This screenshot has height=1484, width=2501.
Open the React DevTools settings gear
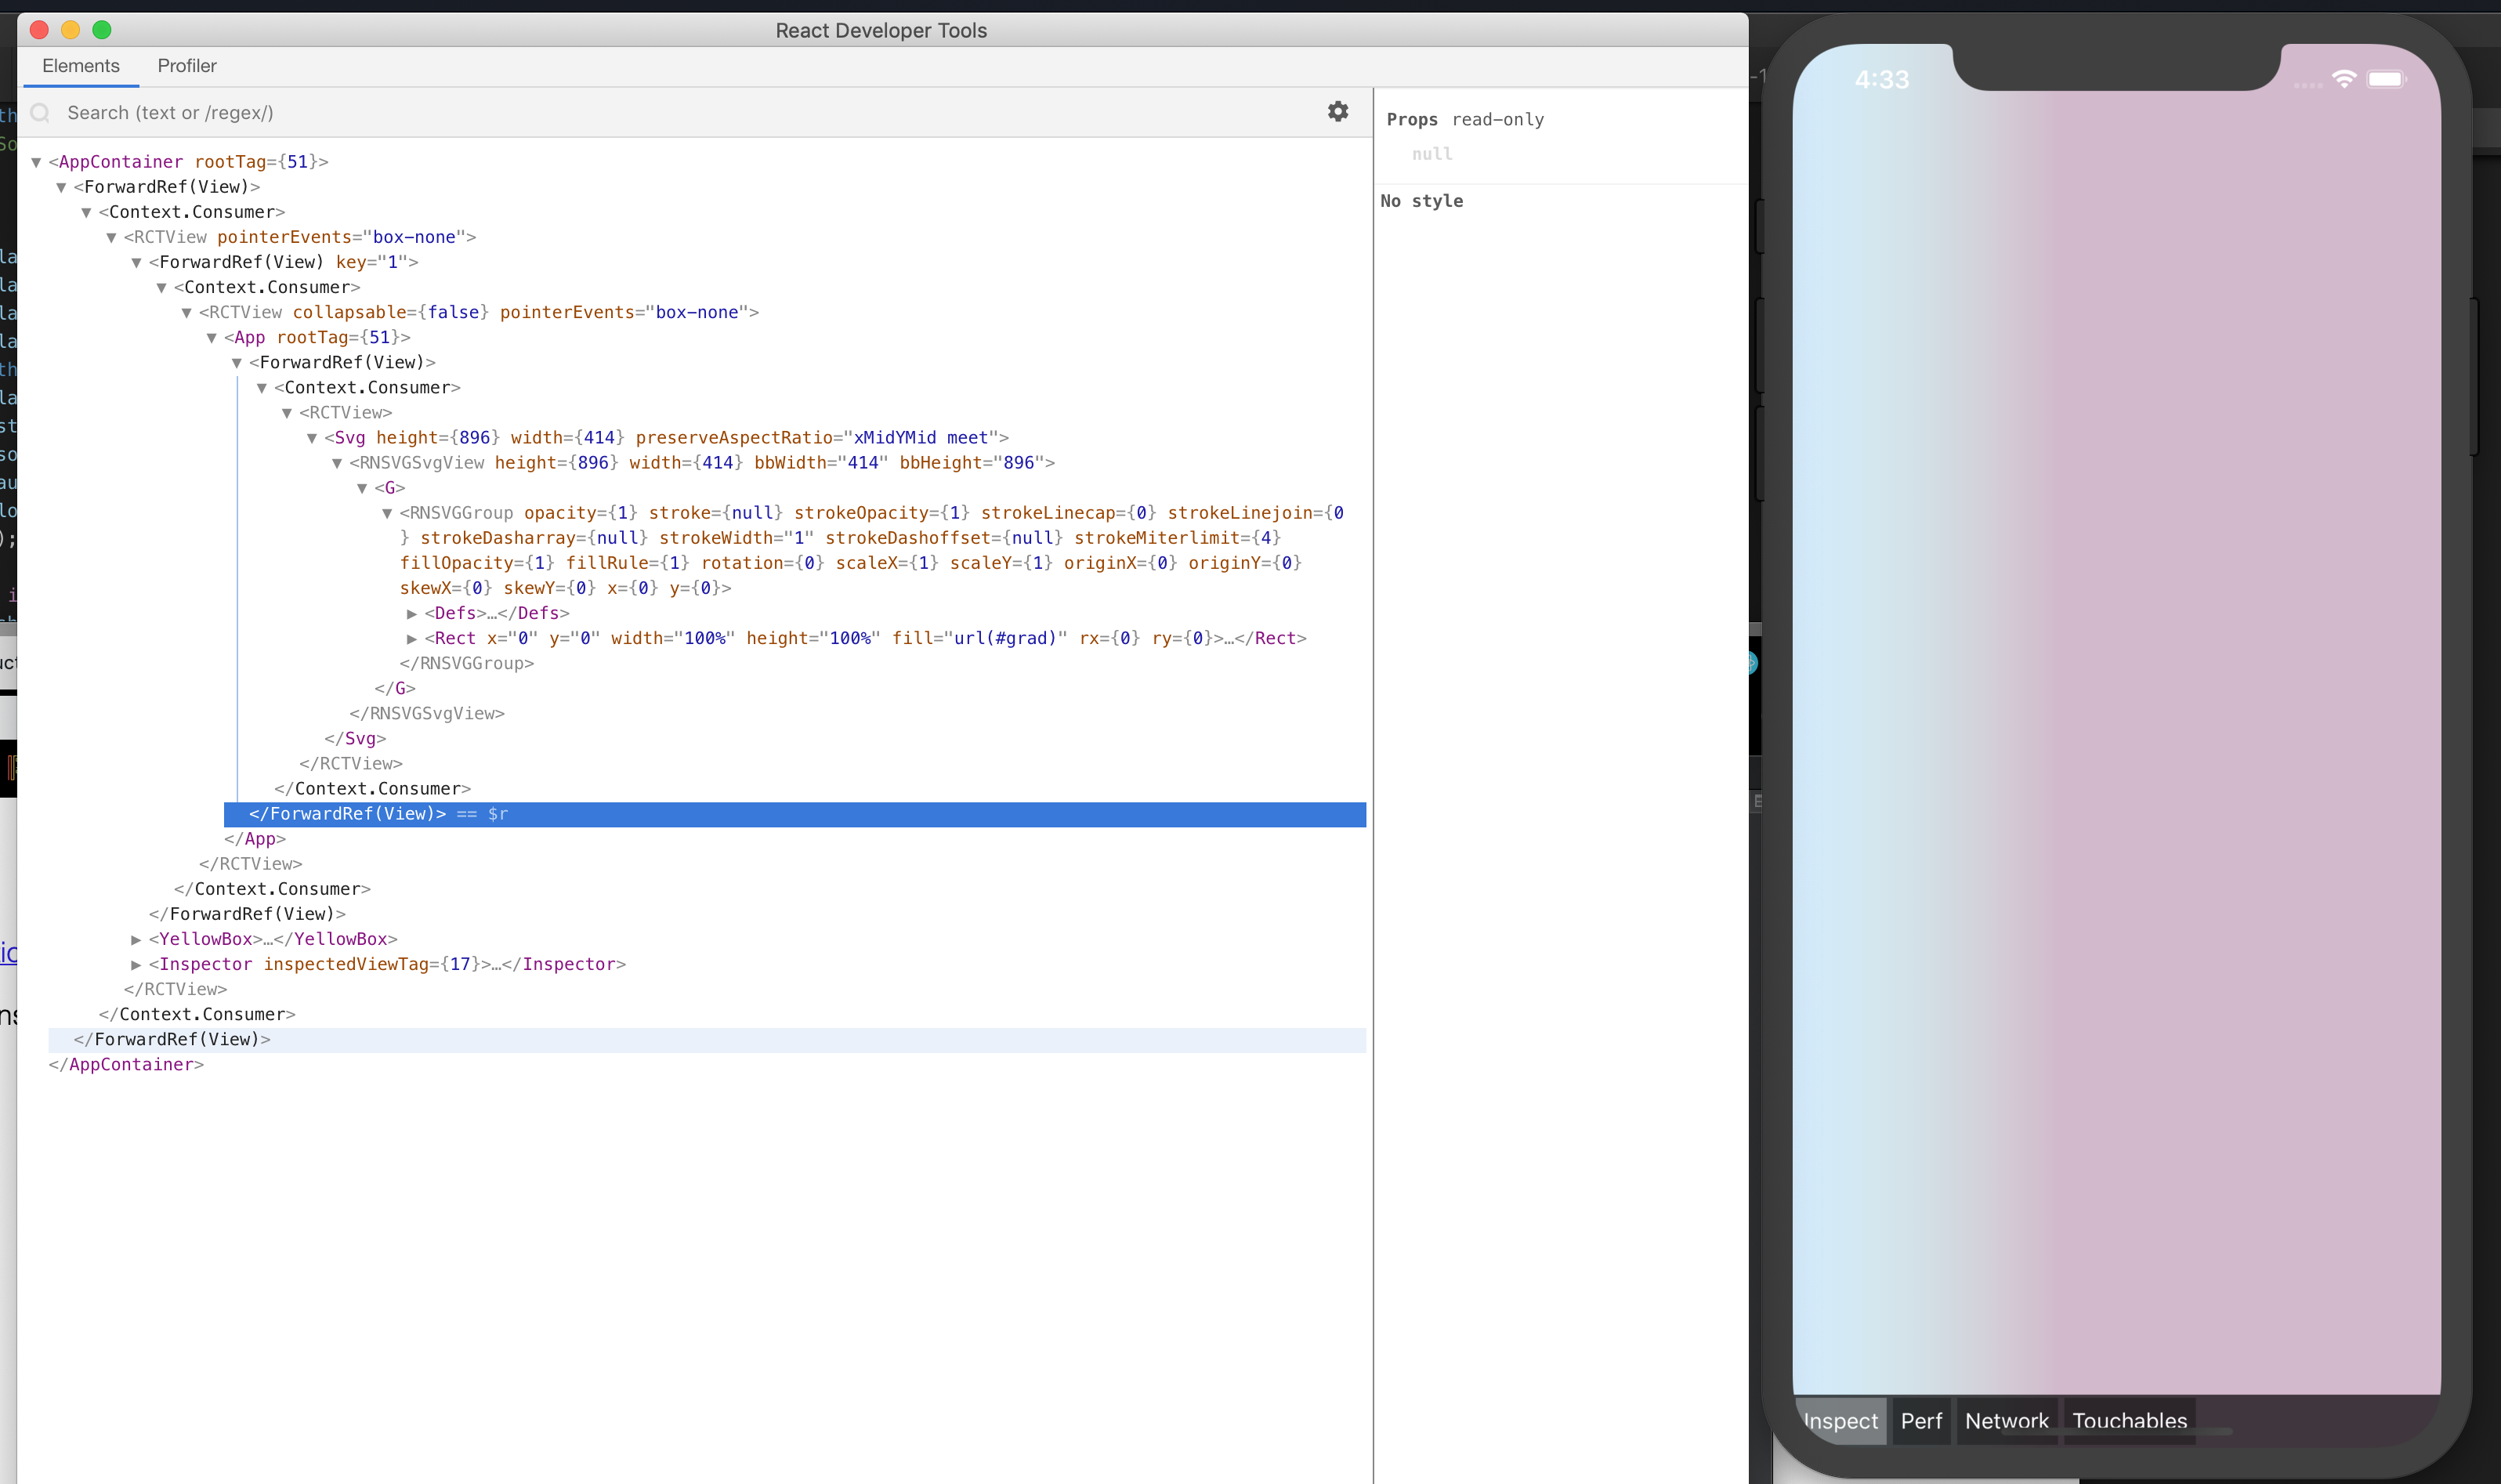(1338, 112)
